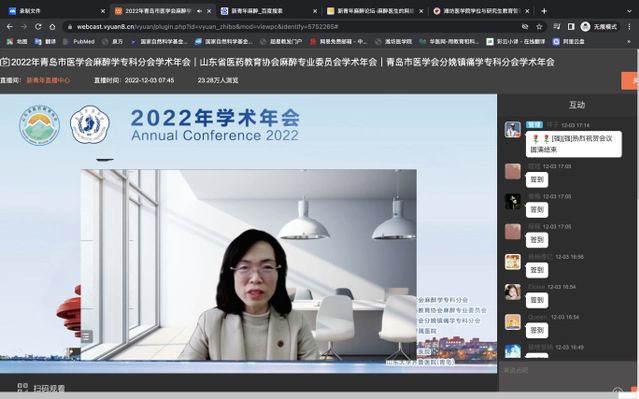This screenshot has height=399, width=639.
Task: Open Chrome's three-dot menu
Action: 630,26
